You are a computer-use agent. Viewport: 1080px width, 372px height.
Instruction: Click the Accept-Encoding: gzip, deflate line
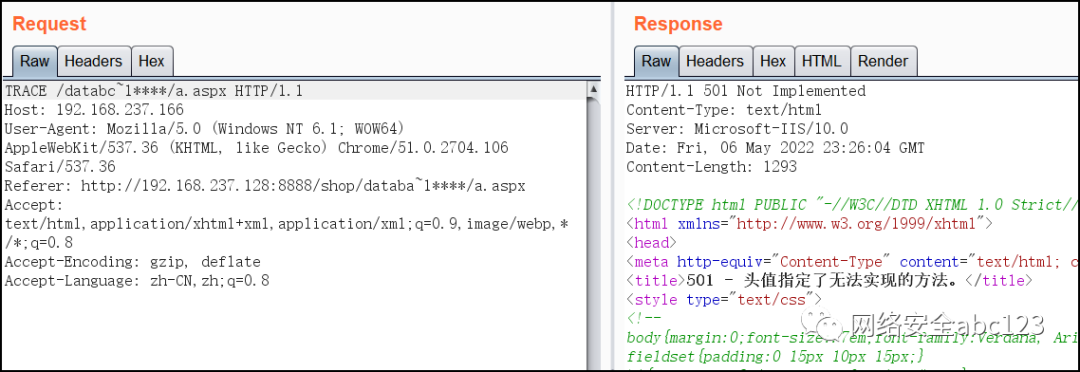coord(133,262)
